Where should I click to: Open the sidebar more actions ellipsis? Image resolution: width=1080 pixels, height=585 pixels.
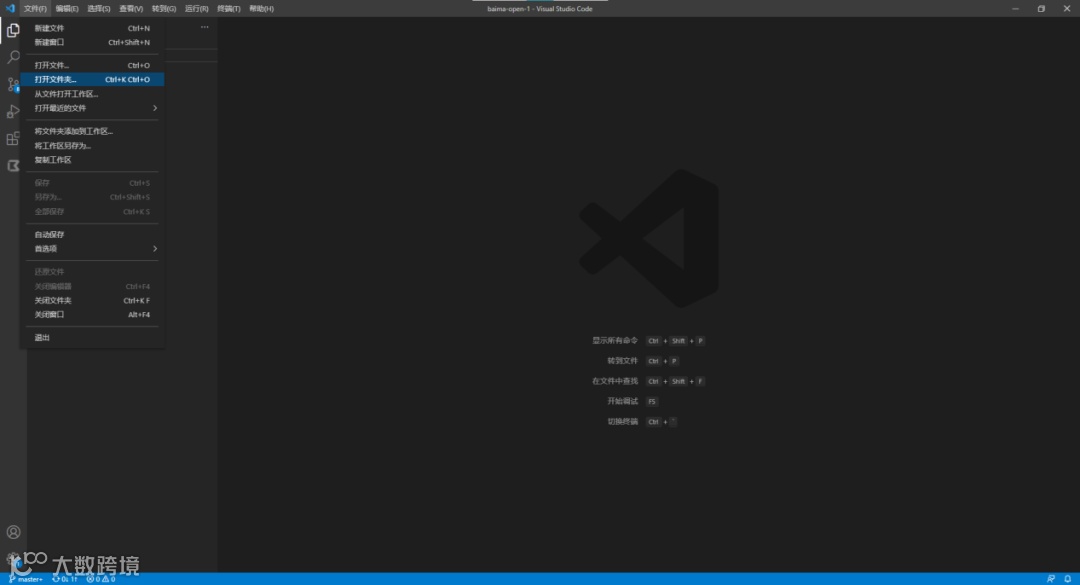pos(205,28)
